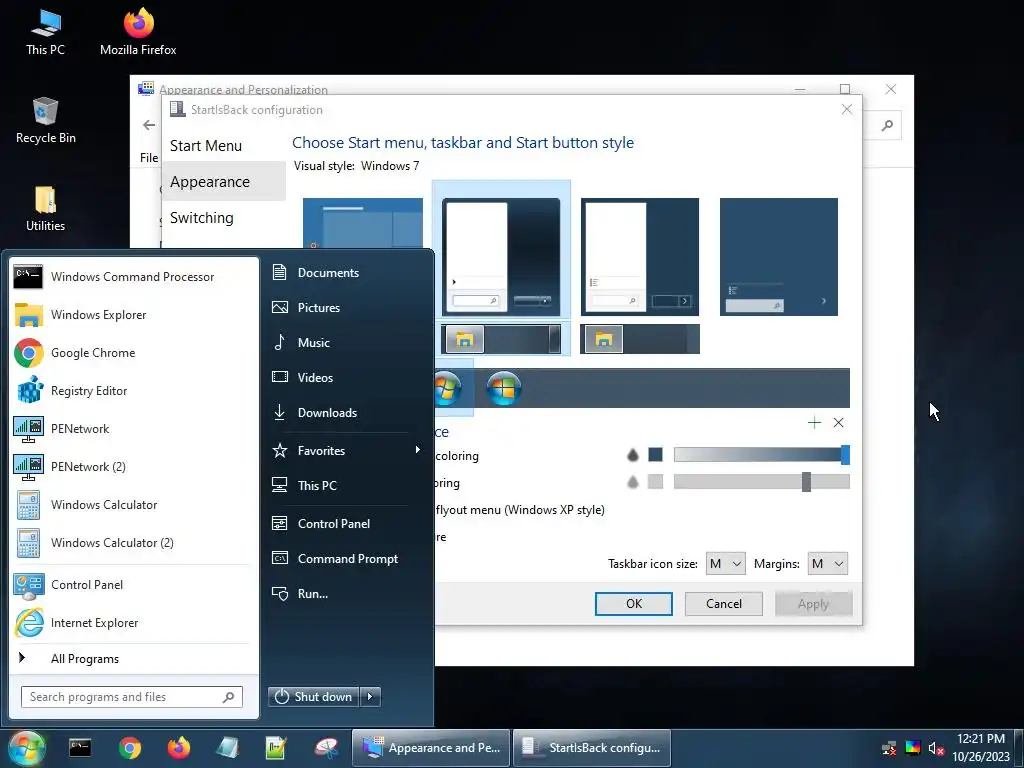This screenshot has width=1024, height=768.
Task: Switch to StartIsBack configuration taskbar button
Action: [592, 748]
